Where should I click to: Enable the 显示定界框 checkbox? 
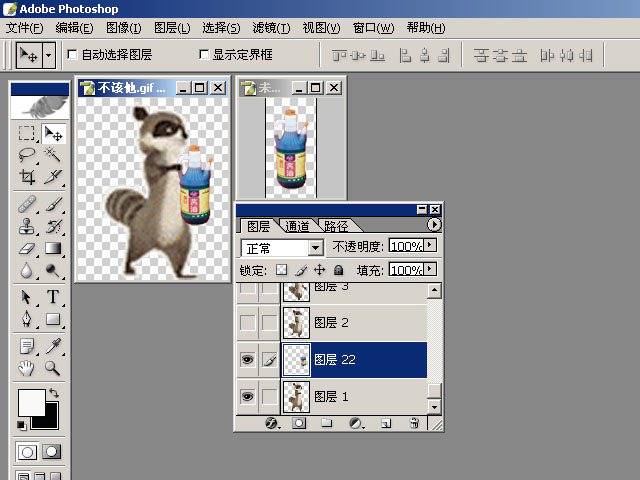(x=204, y=54)
